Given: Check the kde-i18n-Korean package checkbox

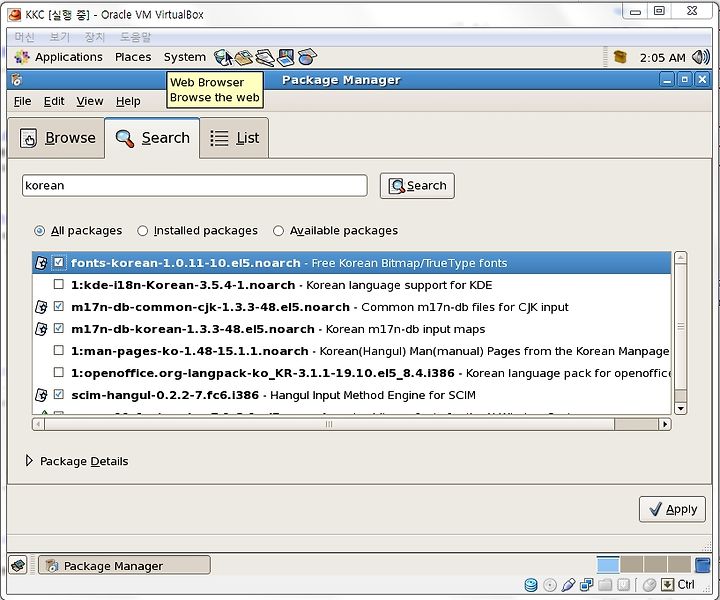Looking at the screenshot, I should (x=58, y=284).
